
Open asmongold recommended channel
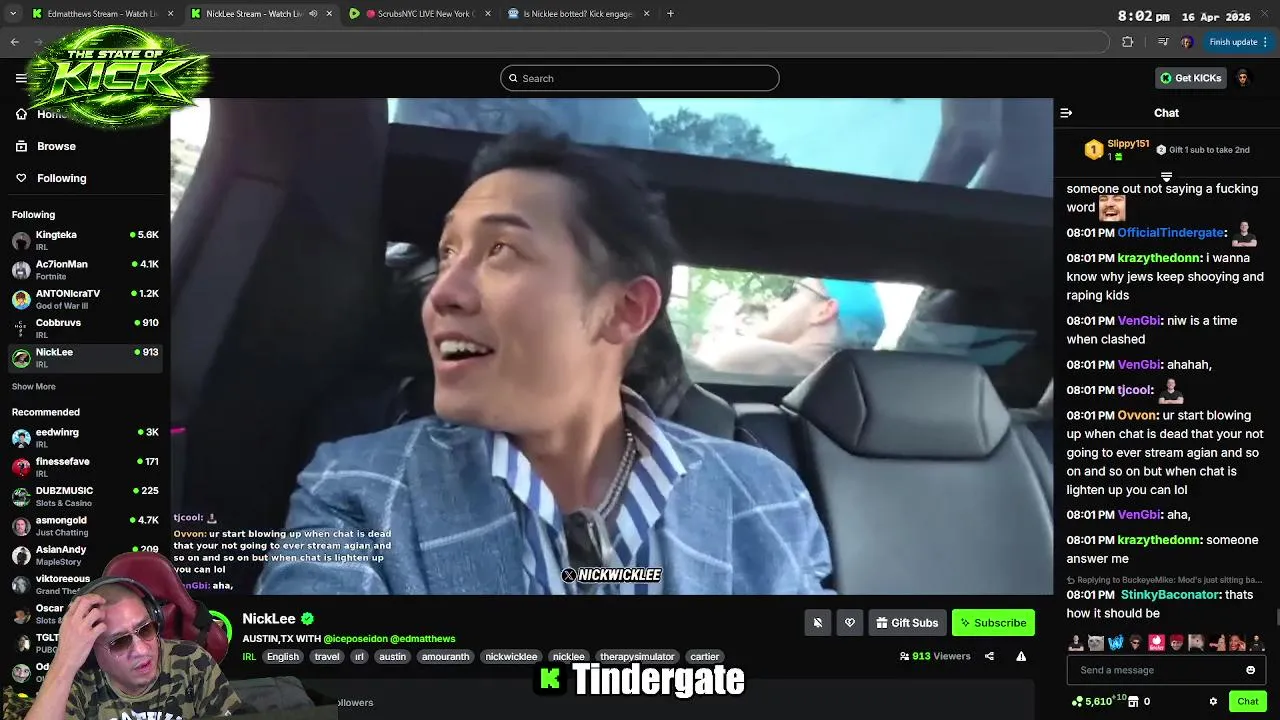[x=85, y=525]
